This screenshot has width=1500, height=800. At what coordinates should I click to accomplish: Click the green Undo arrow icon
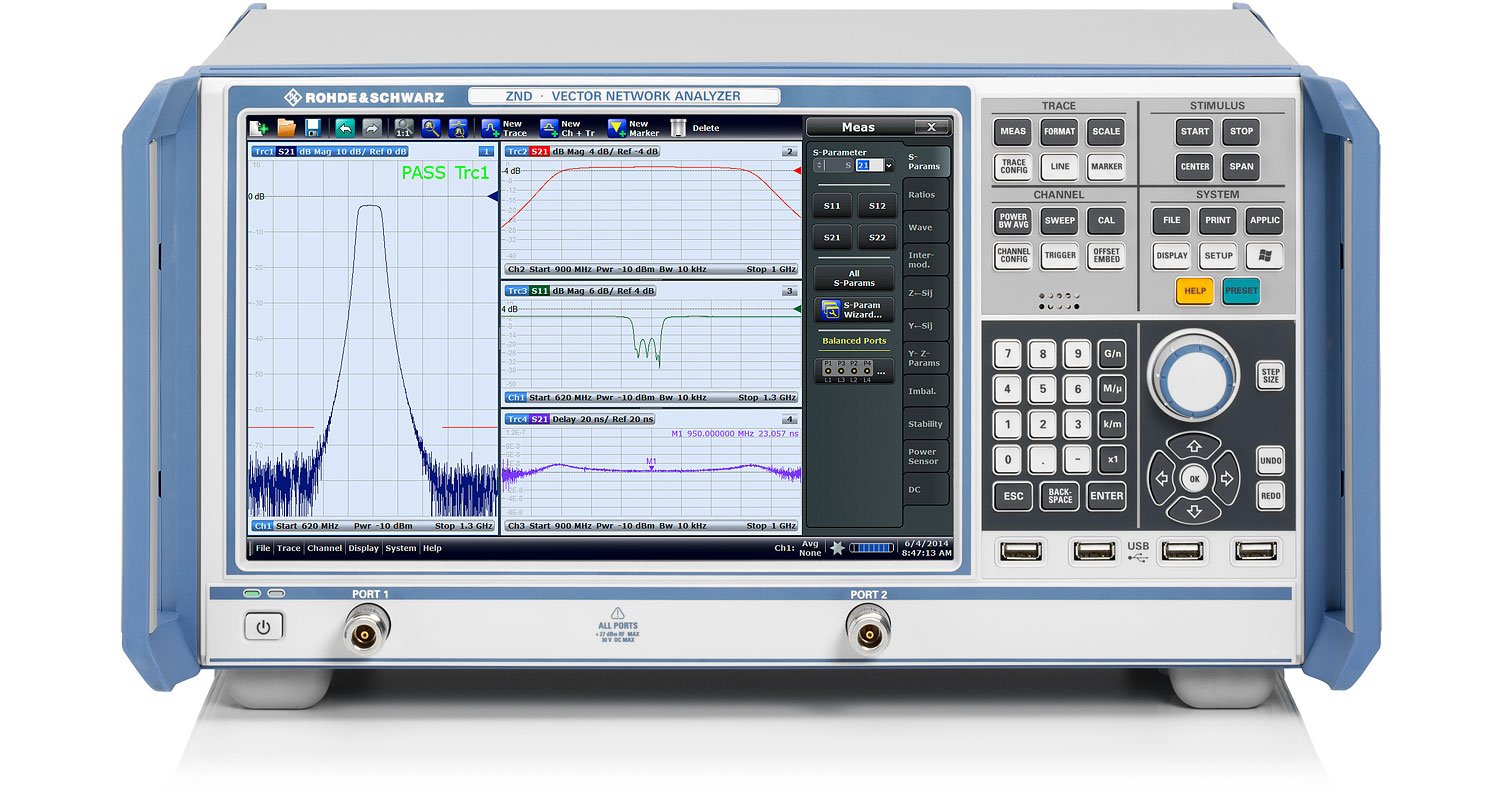click(x=344, y=128)
